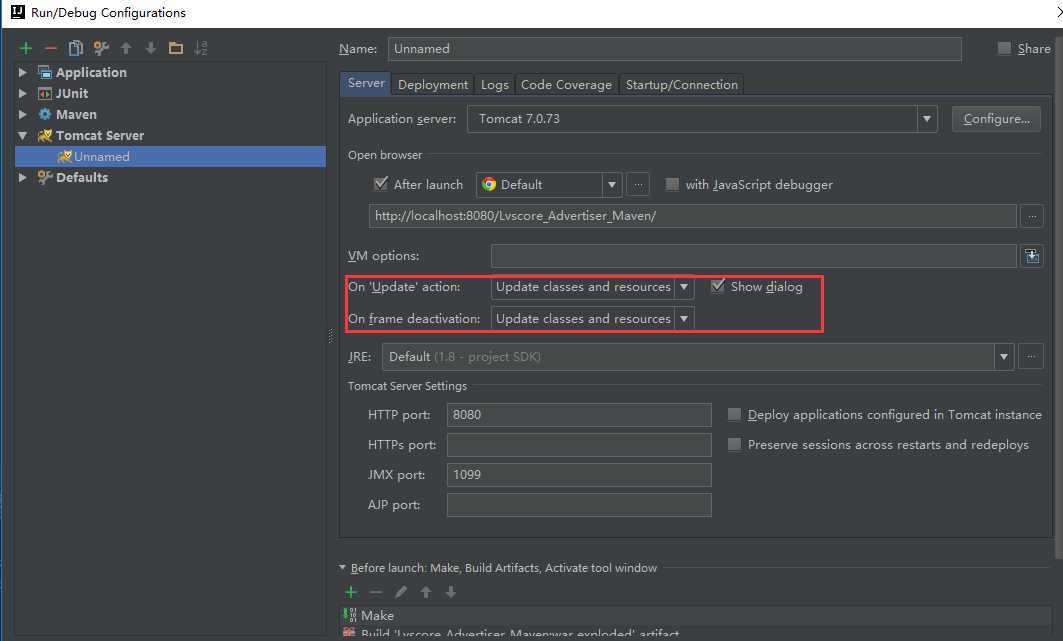
Task: Add new configuration with green plus icon
Action: pos(26,48)
